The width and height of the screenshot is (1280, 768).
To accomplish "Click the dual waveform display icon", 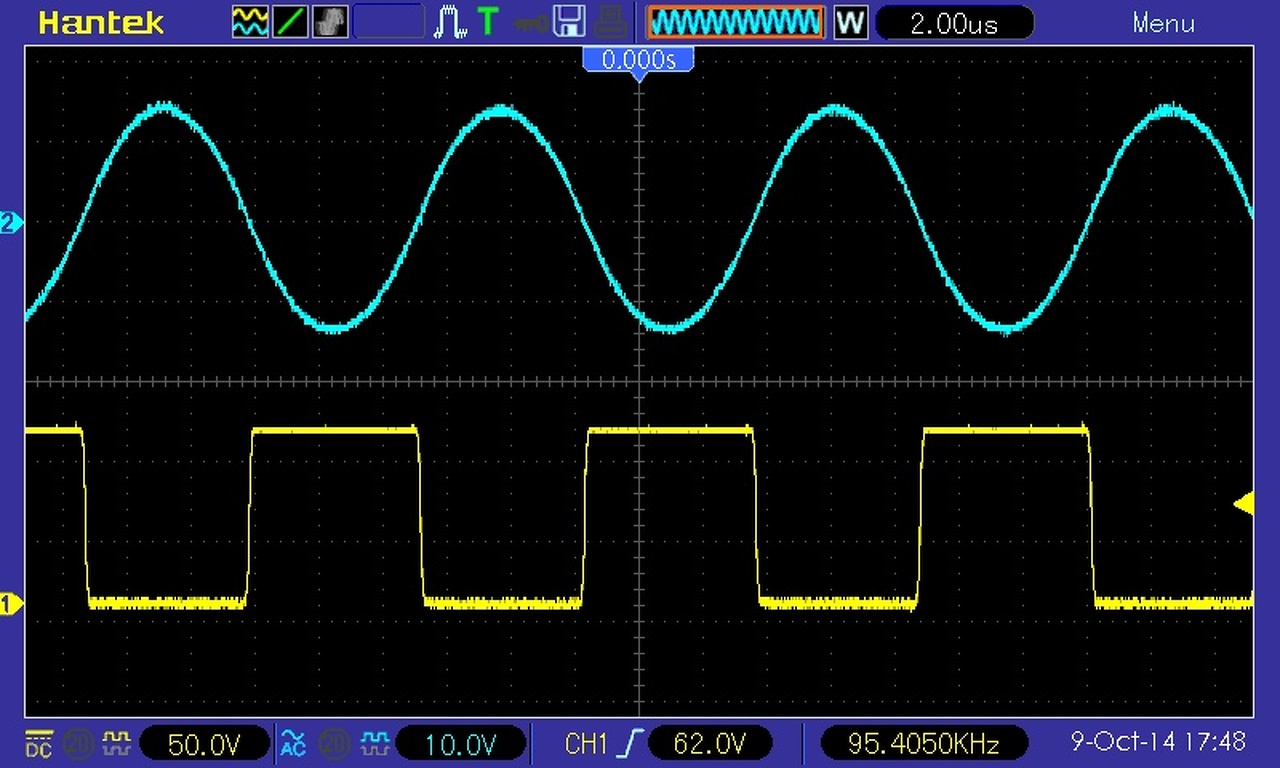I will pyautogui.click(x=250, y=22).
